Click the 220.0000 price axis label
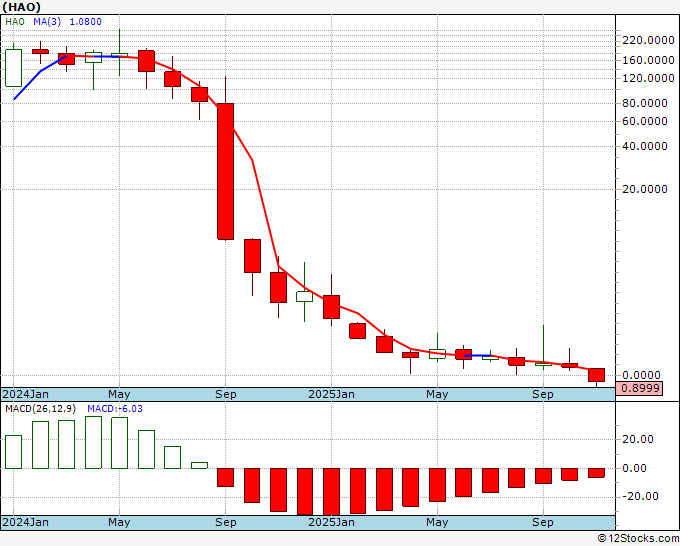This screenshot has height=546, width=680. pos(648,40)
